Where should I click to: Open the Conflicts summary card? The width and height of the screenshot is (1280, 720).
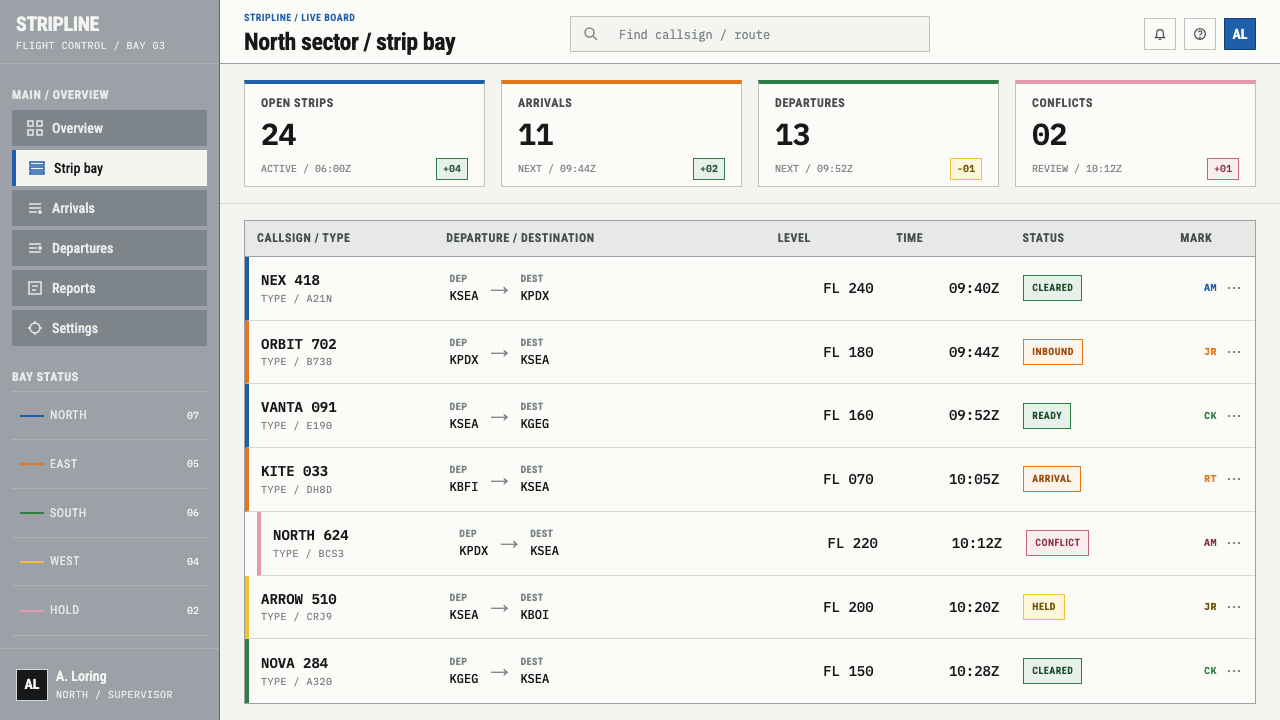1136,133
